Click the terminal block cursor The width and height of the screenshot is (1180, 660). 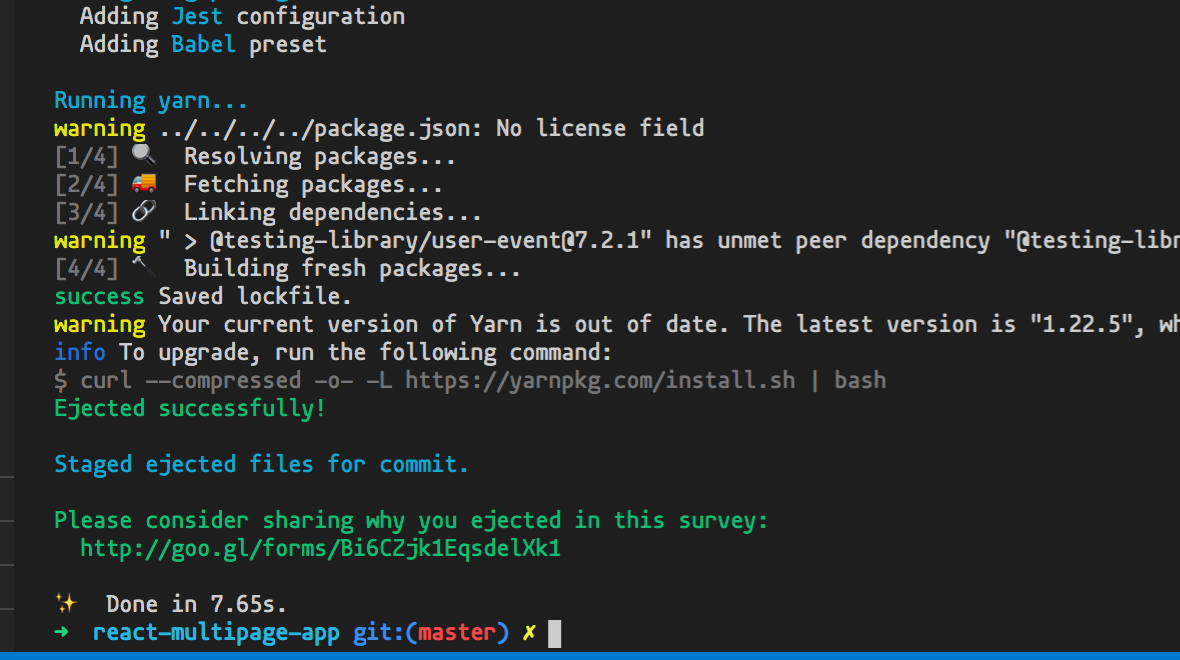pos(554,633)
